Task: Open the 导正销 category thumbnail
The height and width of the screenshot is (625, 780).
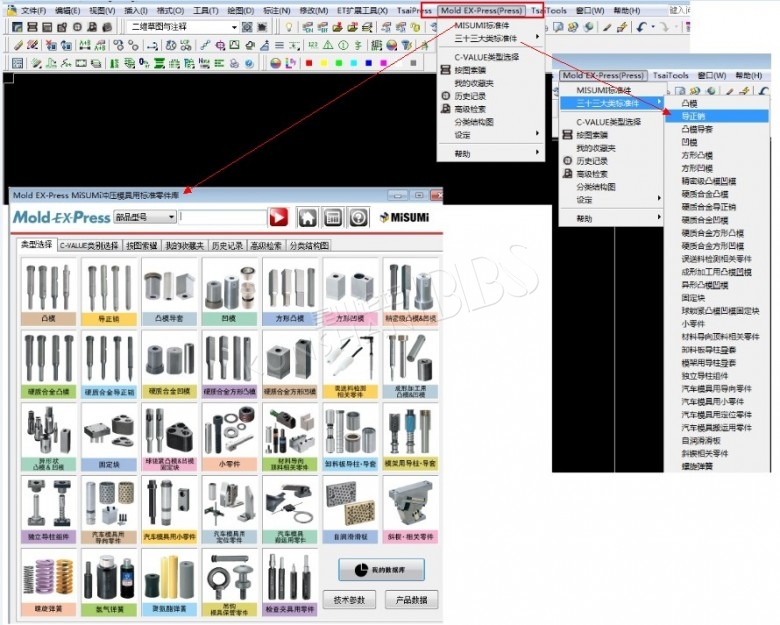Action: click(x=109, y=292)
